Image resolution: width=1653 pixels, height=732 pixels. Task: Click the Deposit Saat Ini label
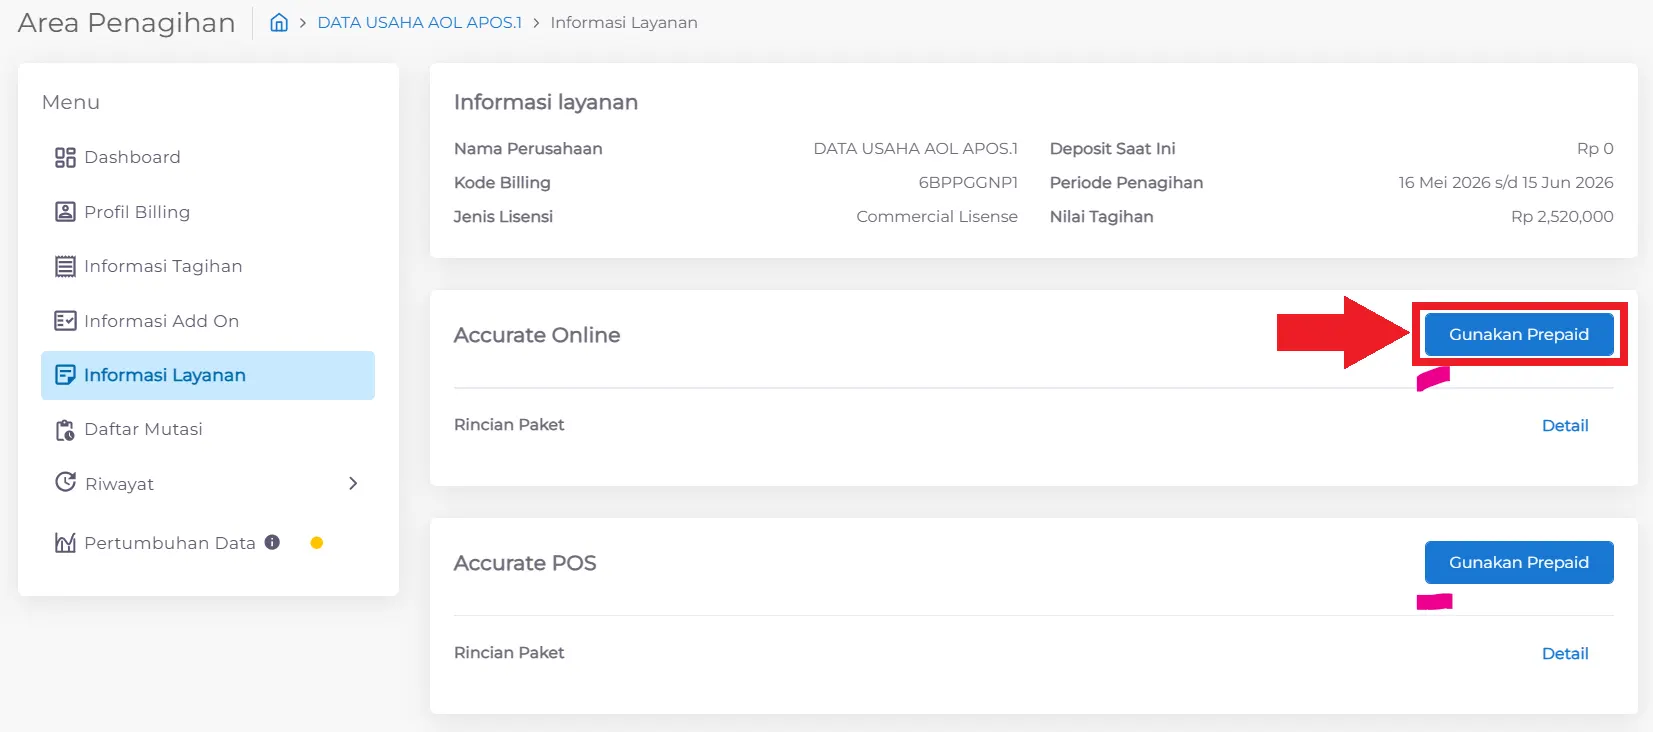[x=1113, y=148]
